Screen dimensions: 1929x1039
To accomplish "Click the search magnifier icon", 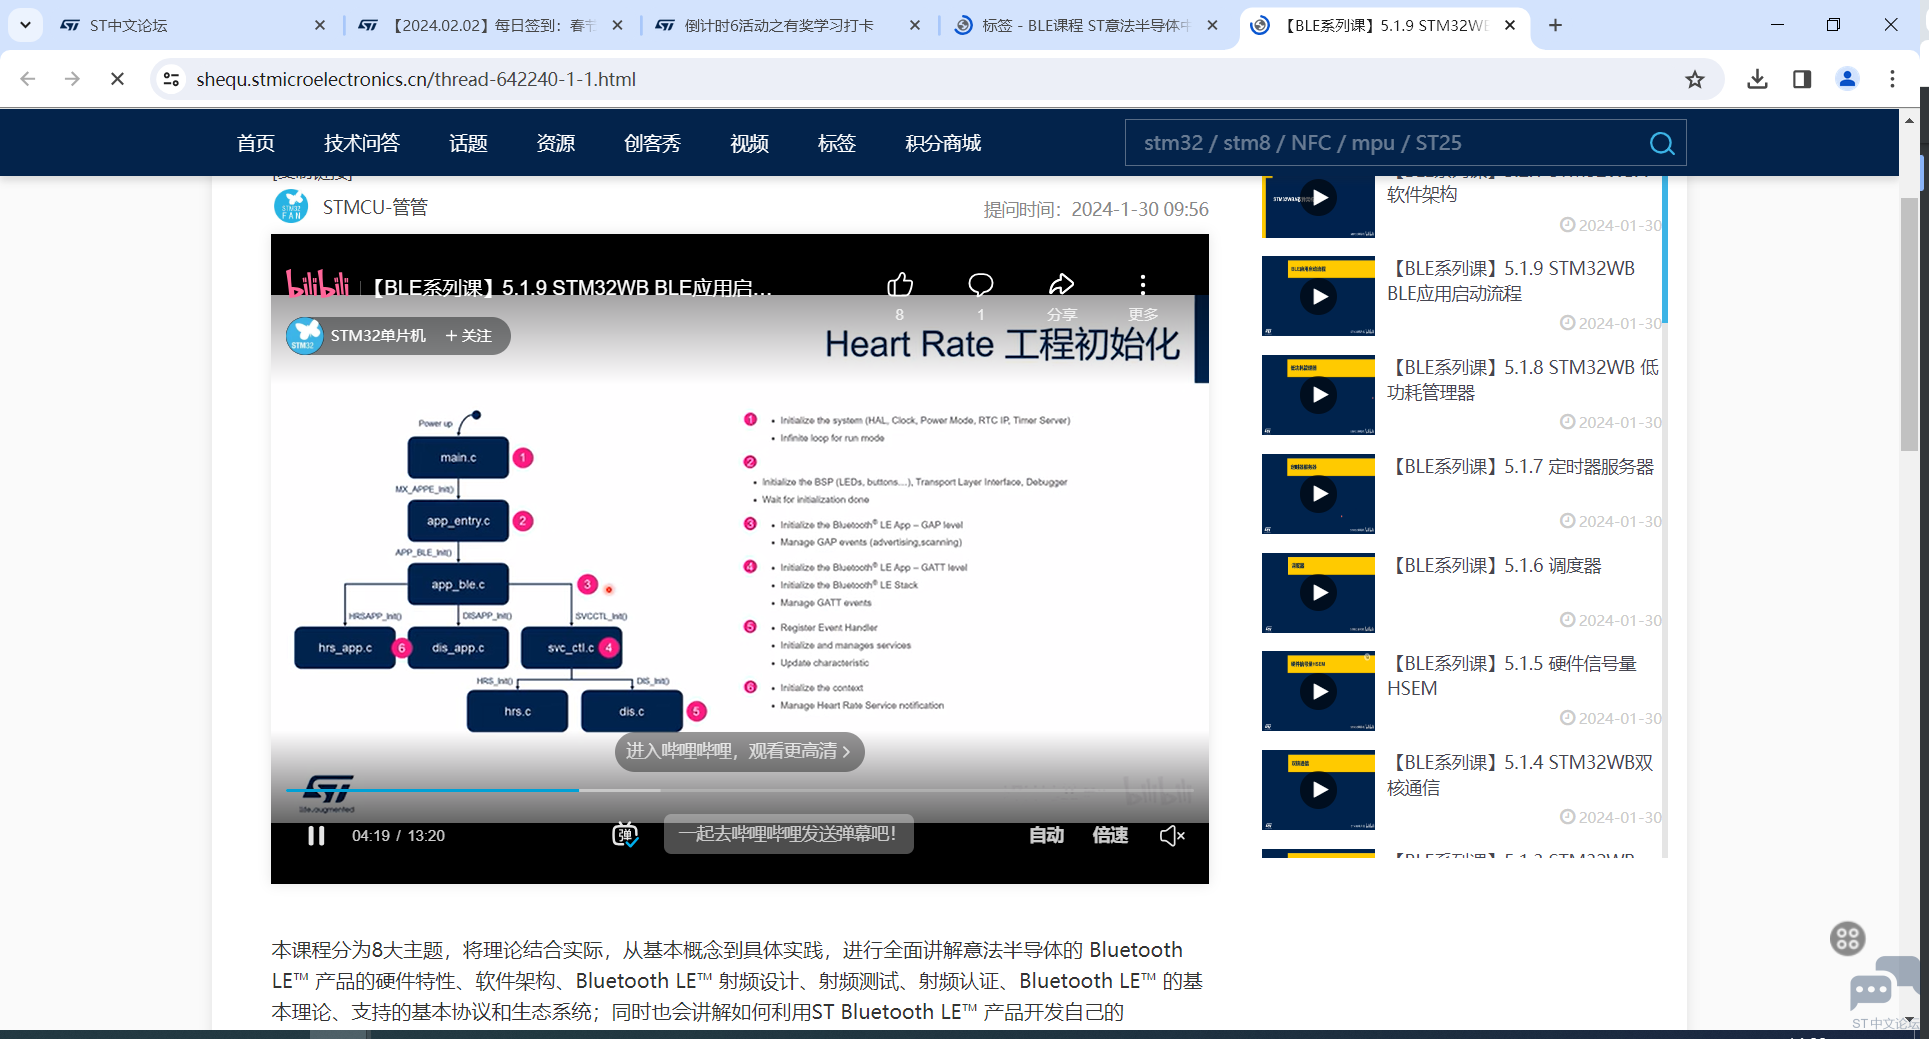I will coord(1661,143).
